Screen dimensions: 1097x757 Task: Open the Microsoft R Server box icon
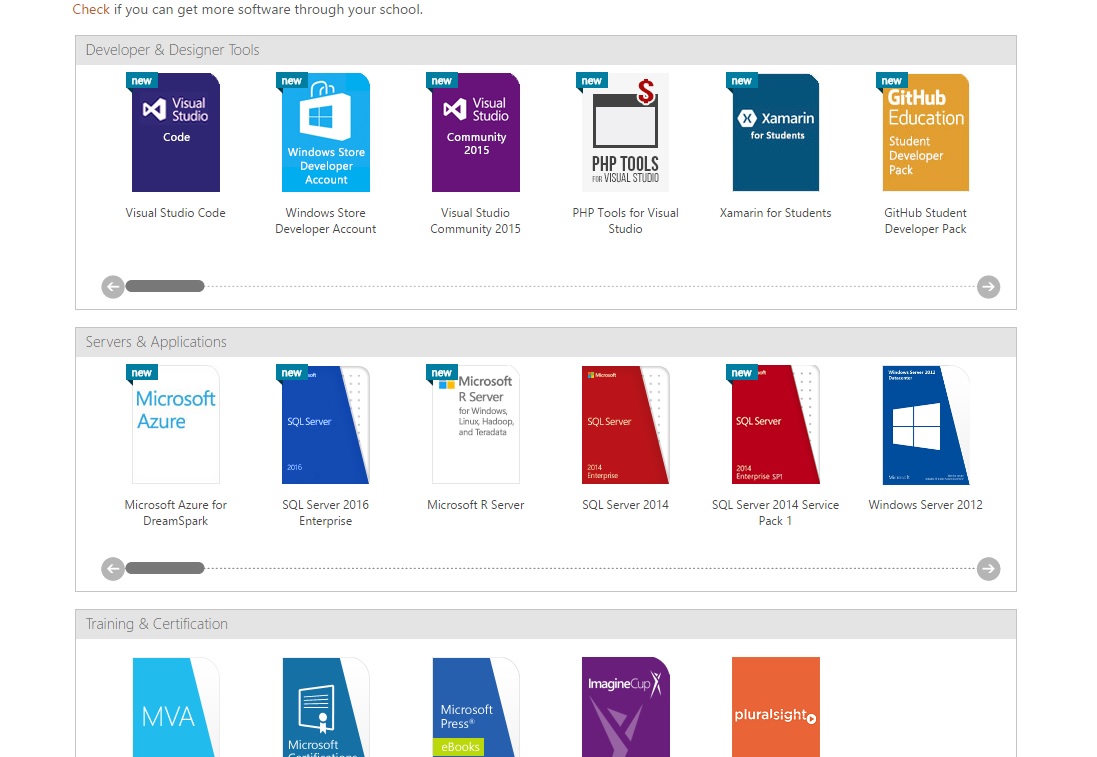(476, 424)
